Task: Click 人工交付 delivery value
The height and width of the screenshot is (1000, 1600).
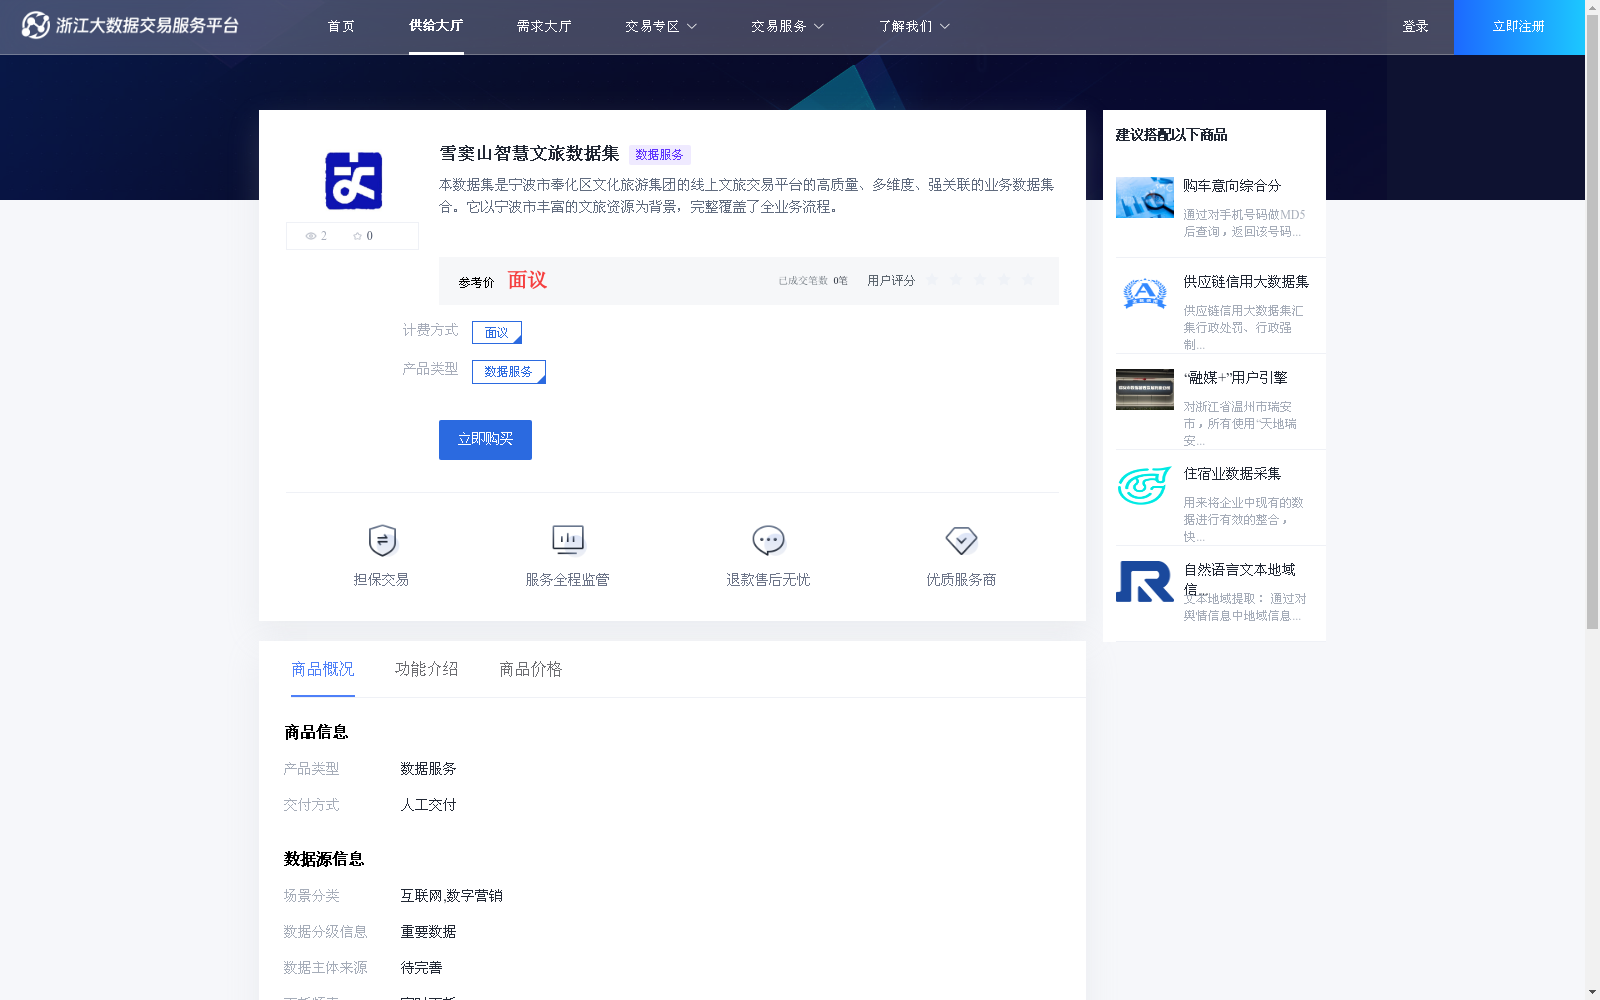Action: (x=428, y=805)
